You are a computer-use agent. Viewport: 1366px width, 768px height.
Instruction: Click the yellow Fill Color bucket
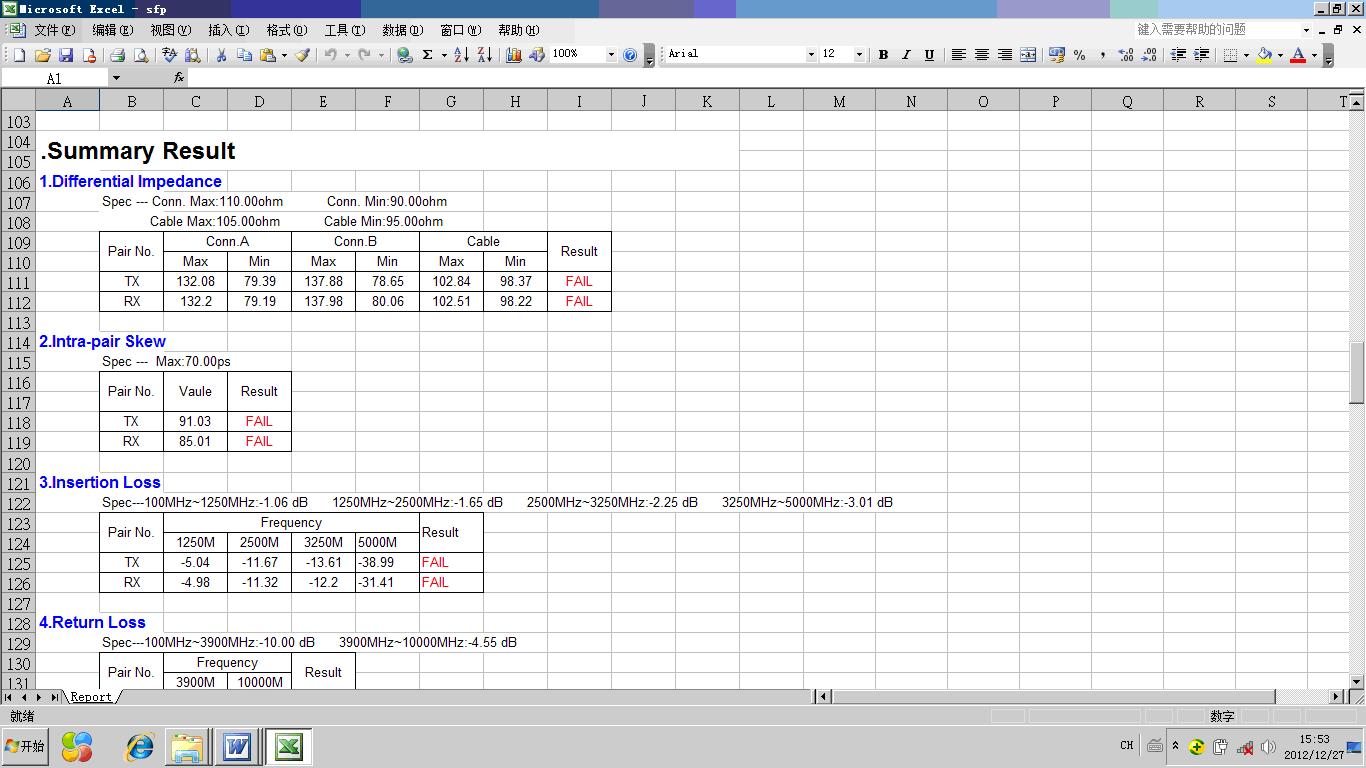coord(1264,55)
